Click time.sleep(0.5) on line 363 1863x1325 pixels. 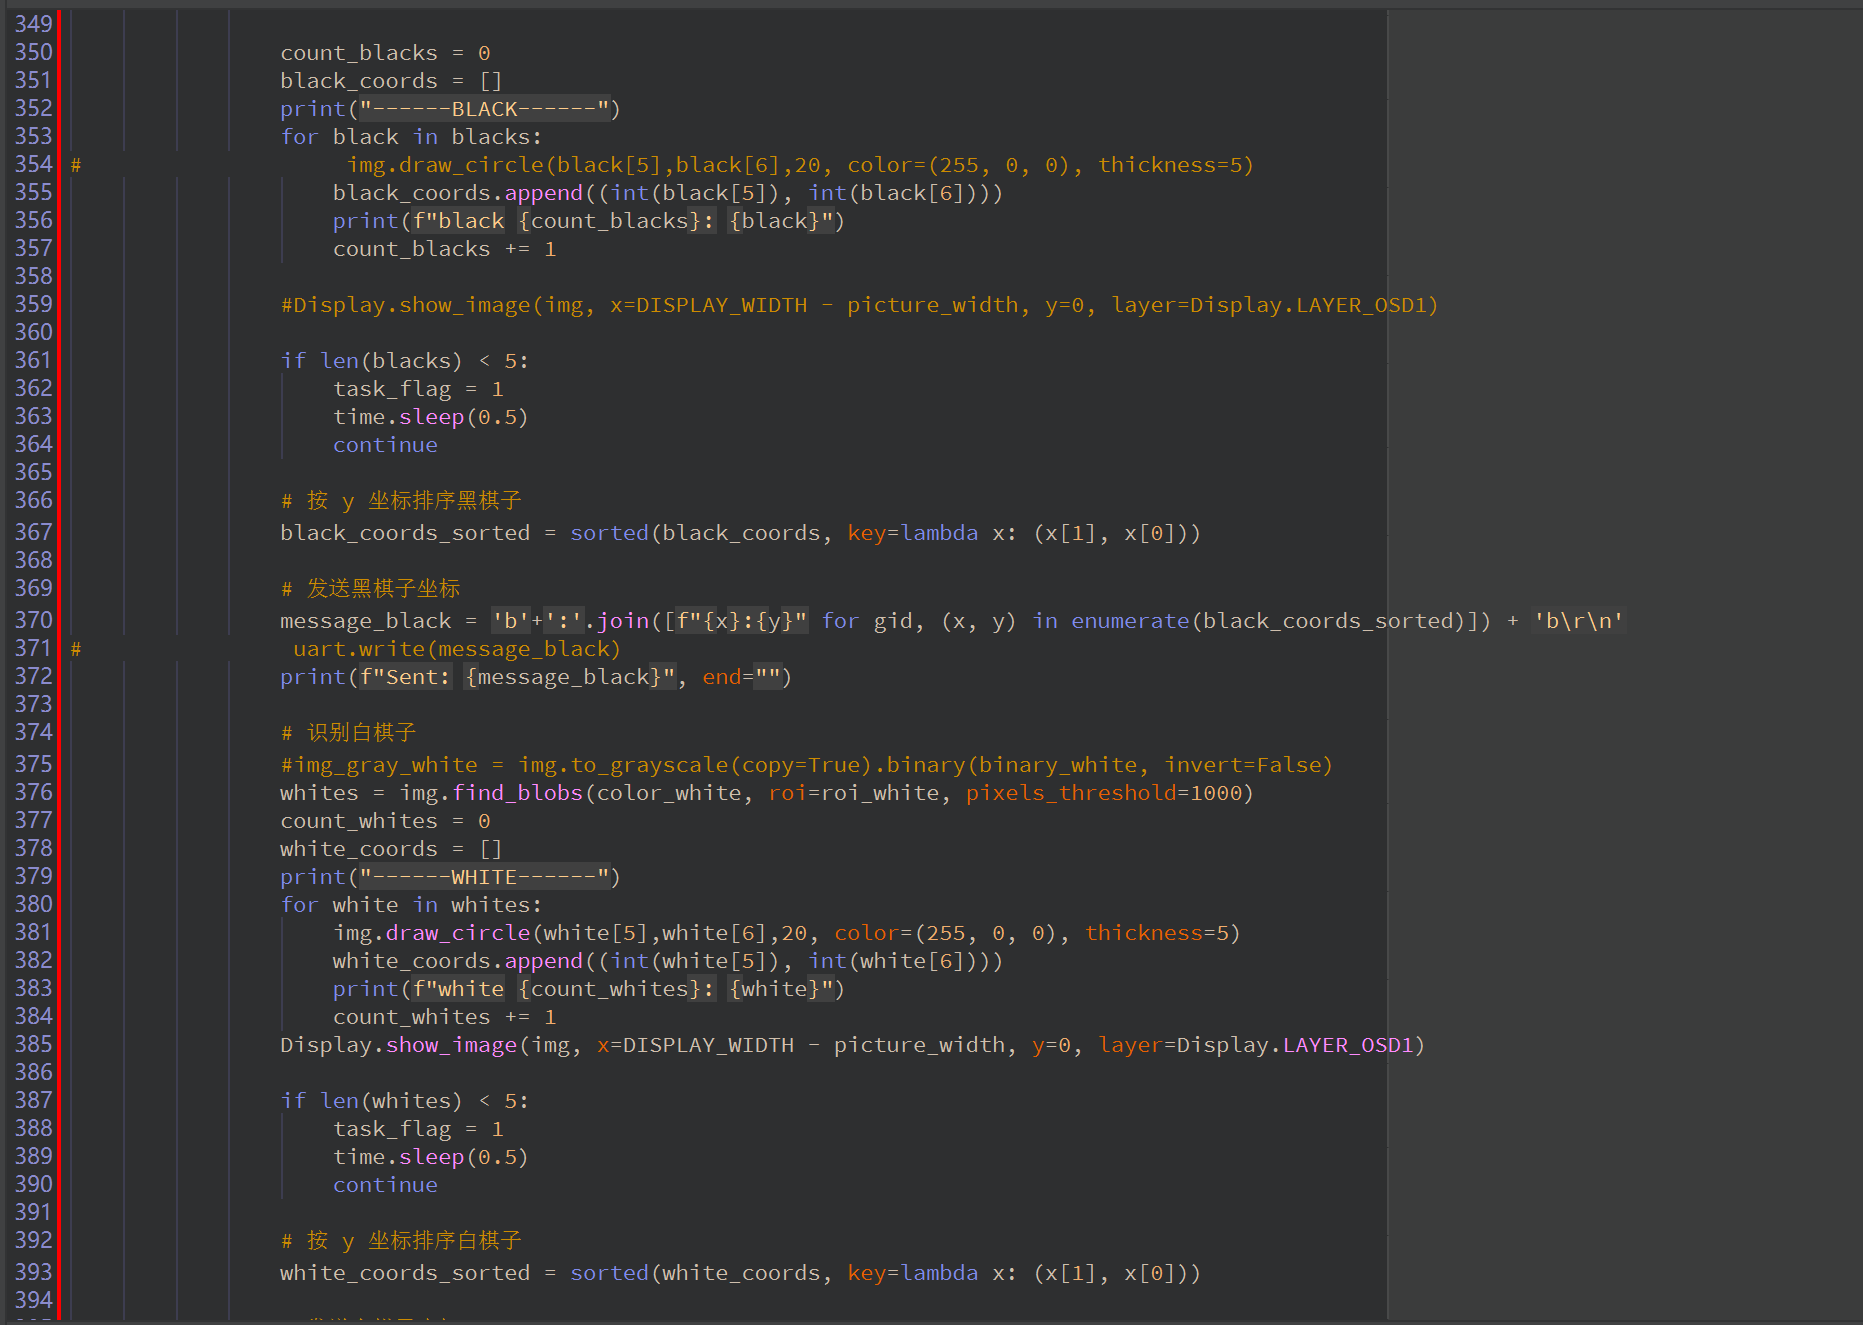pyautogui.click(x=430, y=417)
